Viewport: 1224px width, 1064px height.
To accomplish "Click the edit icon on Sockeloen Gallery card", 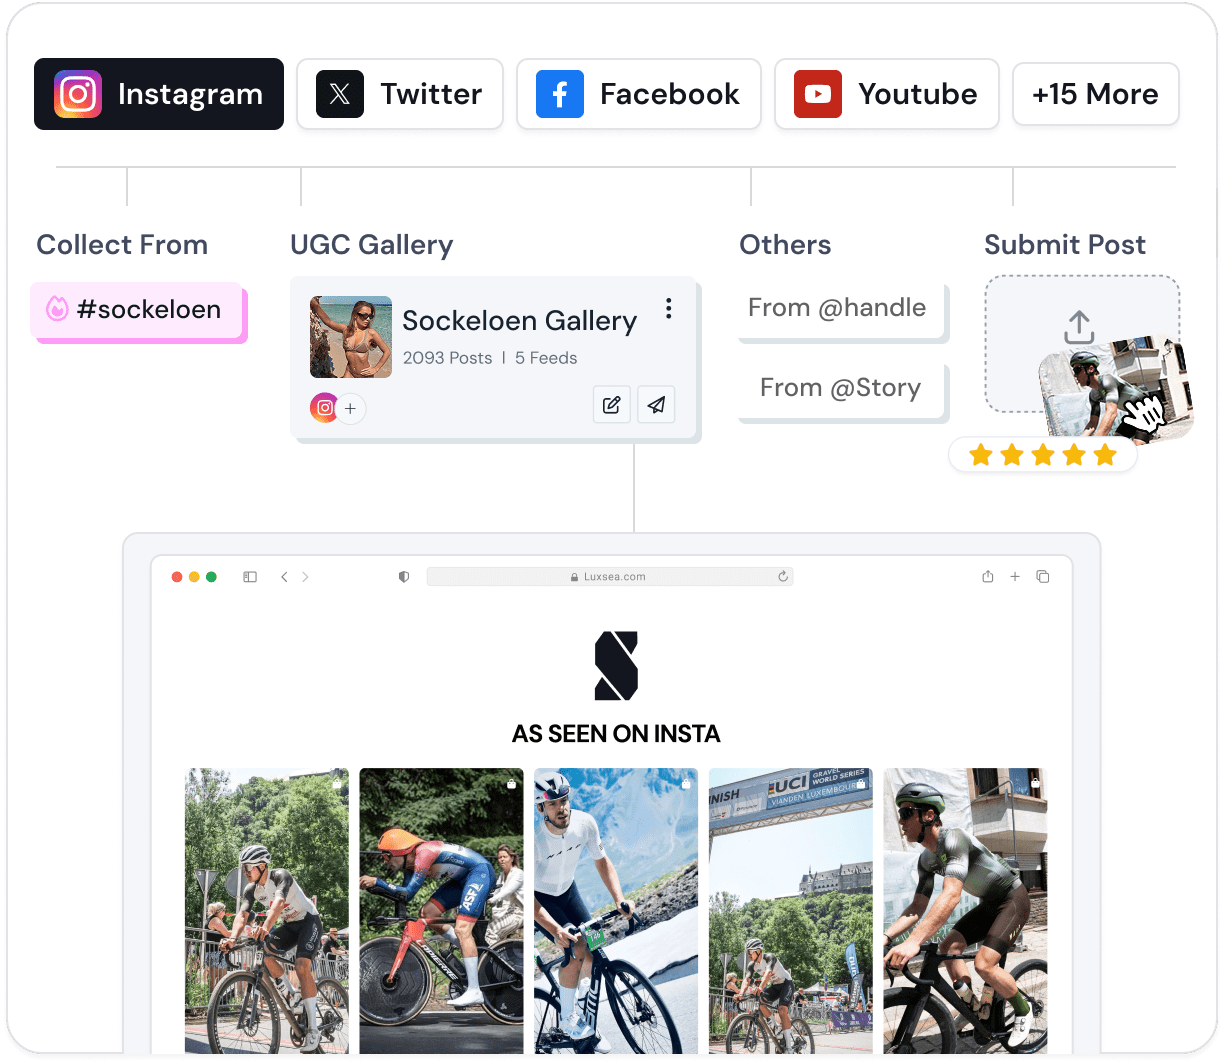I will click(x=611, y=405).
